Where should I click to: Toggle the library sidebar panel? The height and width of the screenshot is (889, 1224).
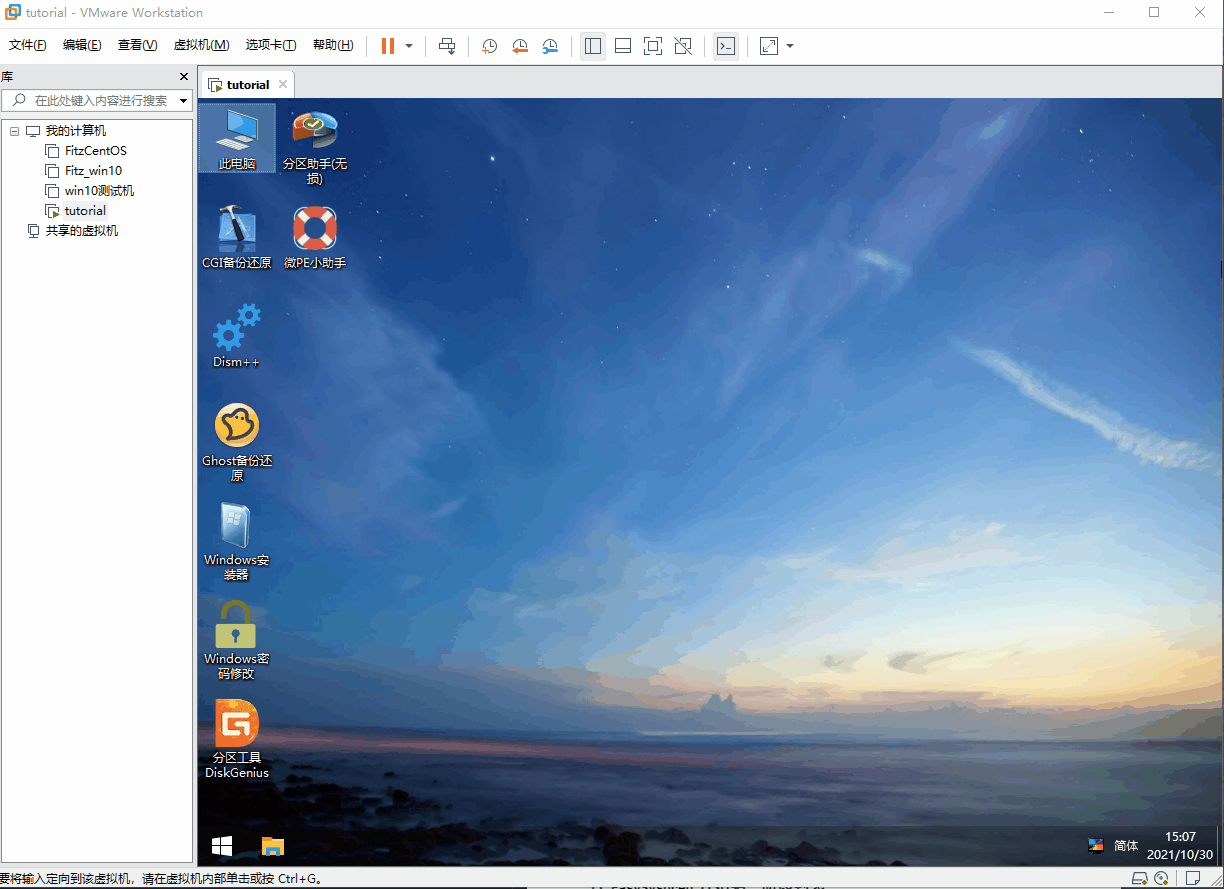click(593, 46)
